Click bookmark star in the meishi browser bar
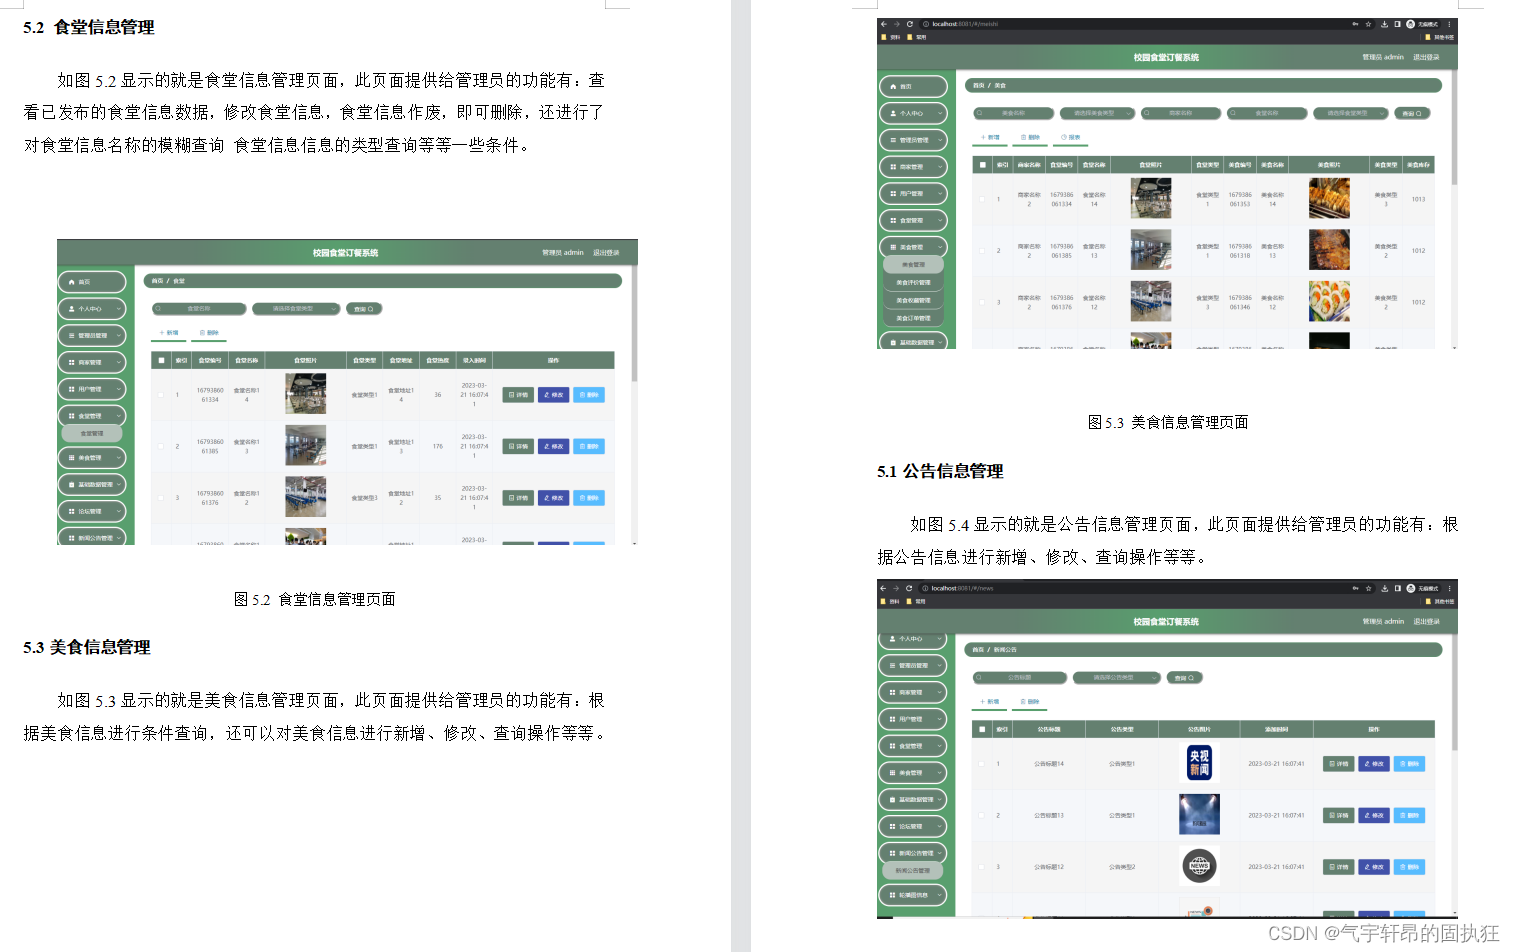Screen dimensions: 1515x952 (x=1369, y=24)
